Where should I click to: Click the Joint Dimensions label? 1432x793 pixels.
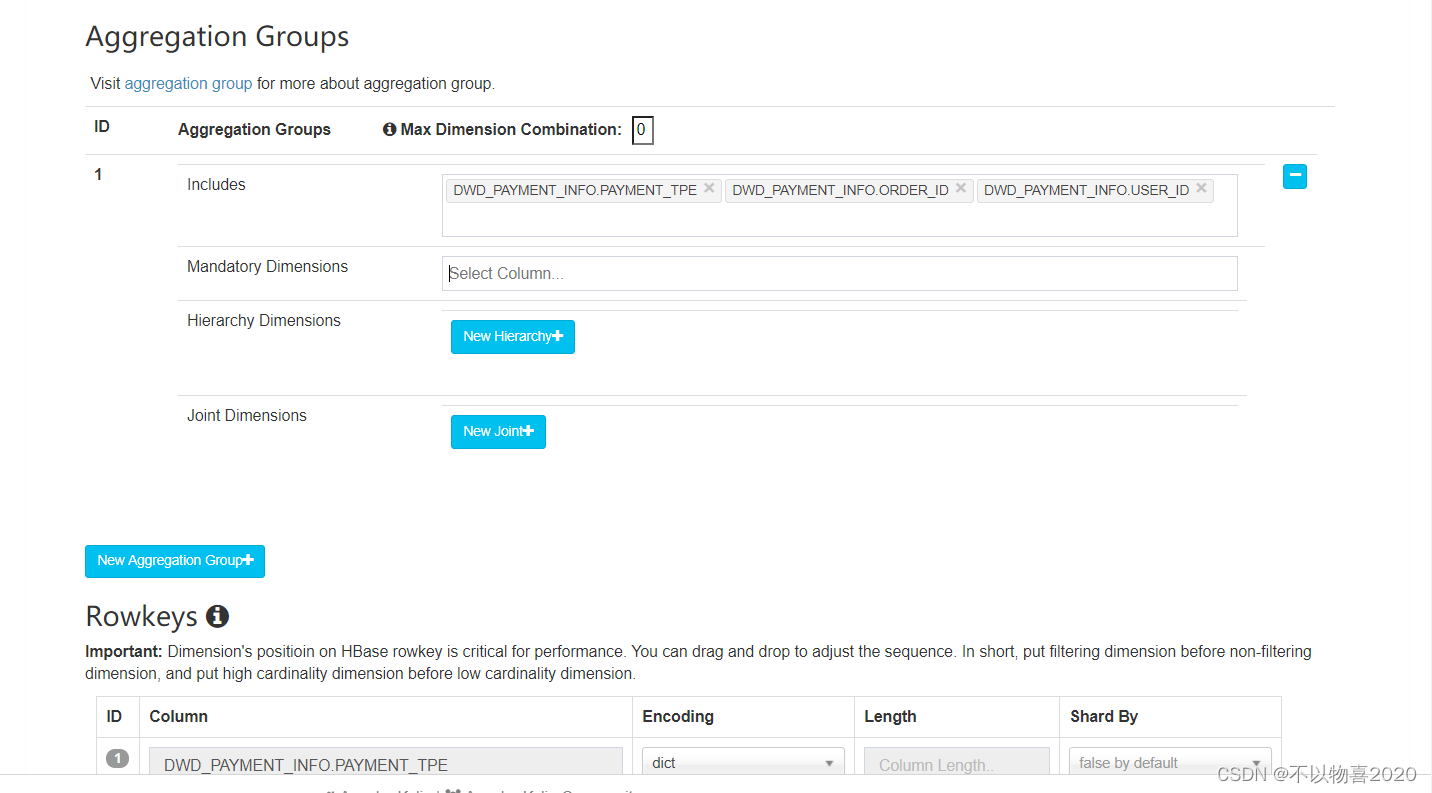pyautogui.click(x=247, y=415)
